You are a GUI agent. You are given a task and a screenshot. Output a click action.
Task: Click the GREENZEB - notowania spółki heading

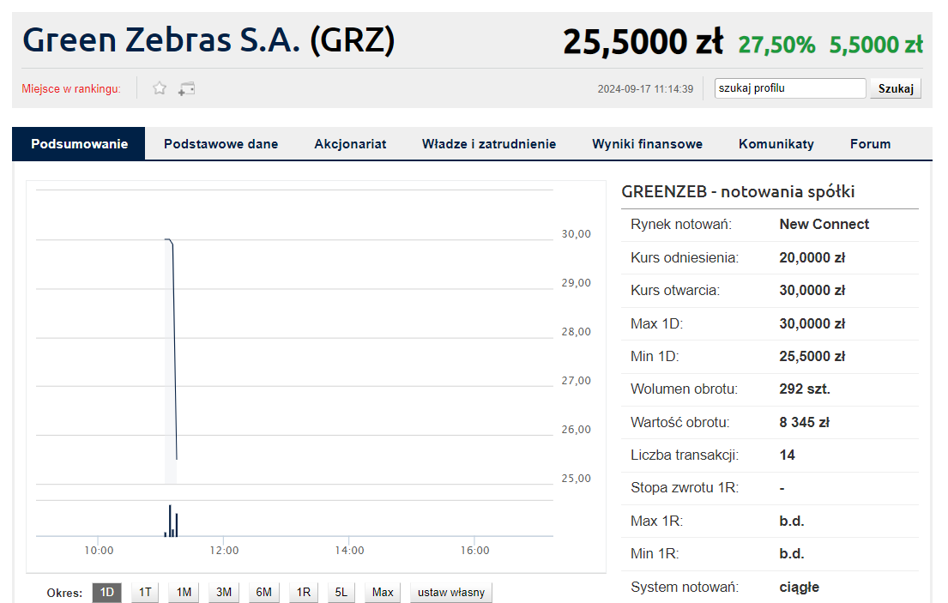pos(738,192)
